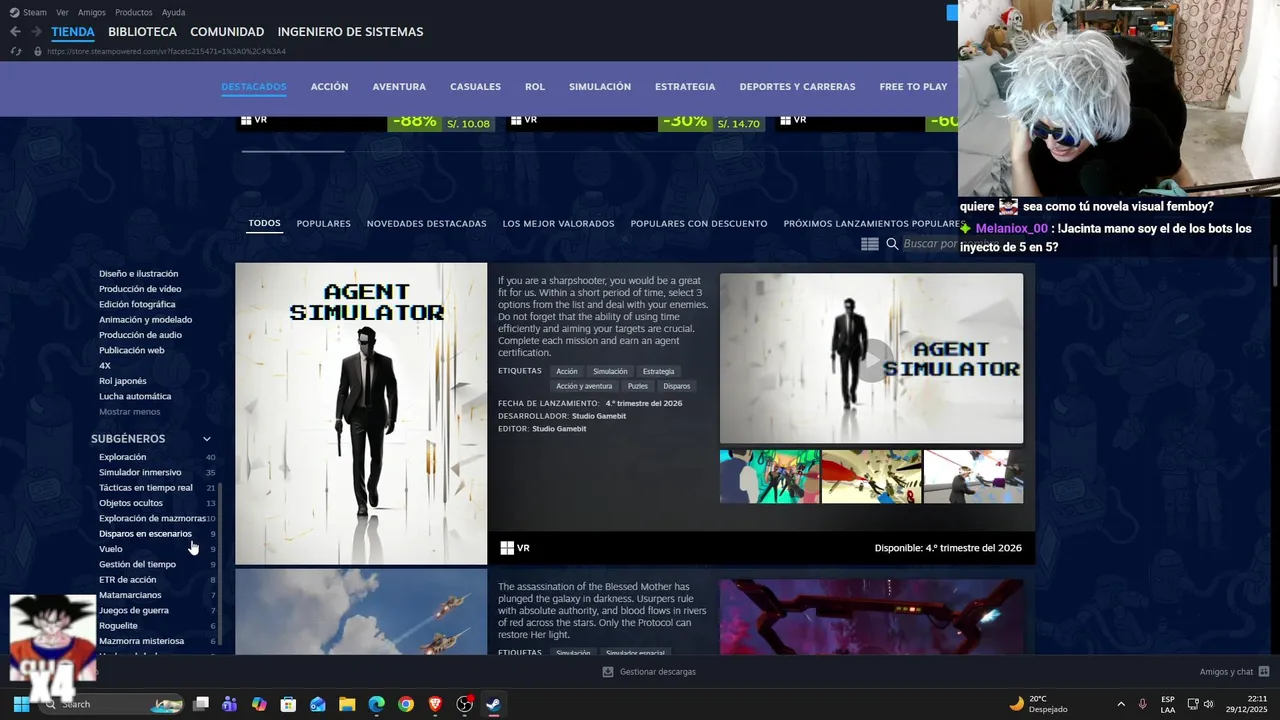Go back with the browser back arrow
The image size is (1280, 720).
[15, 32]
